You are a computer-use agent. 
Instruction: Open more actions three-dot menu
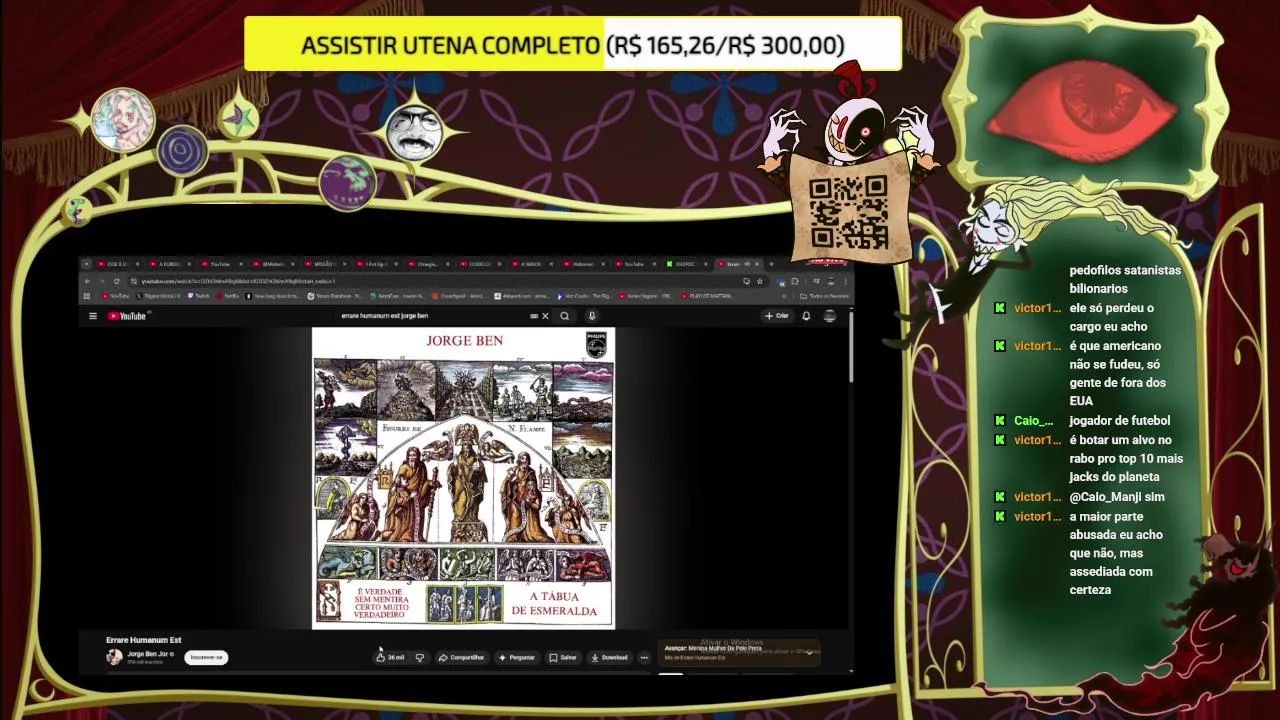pos(644,657)
